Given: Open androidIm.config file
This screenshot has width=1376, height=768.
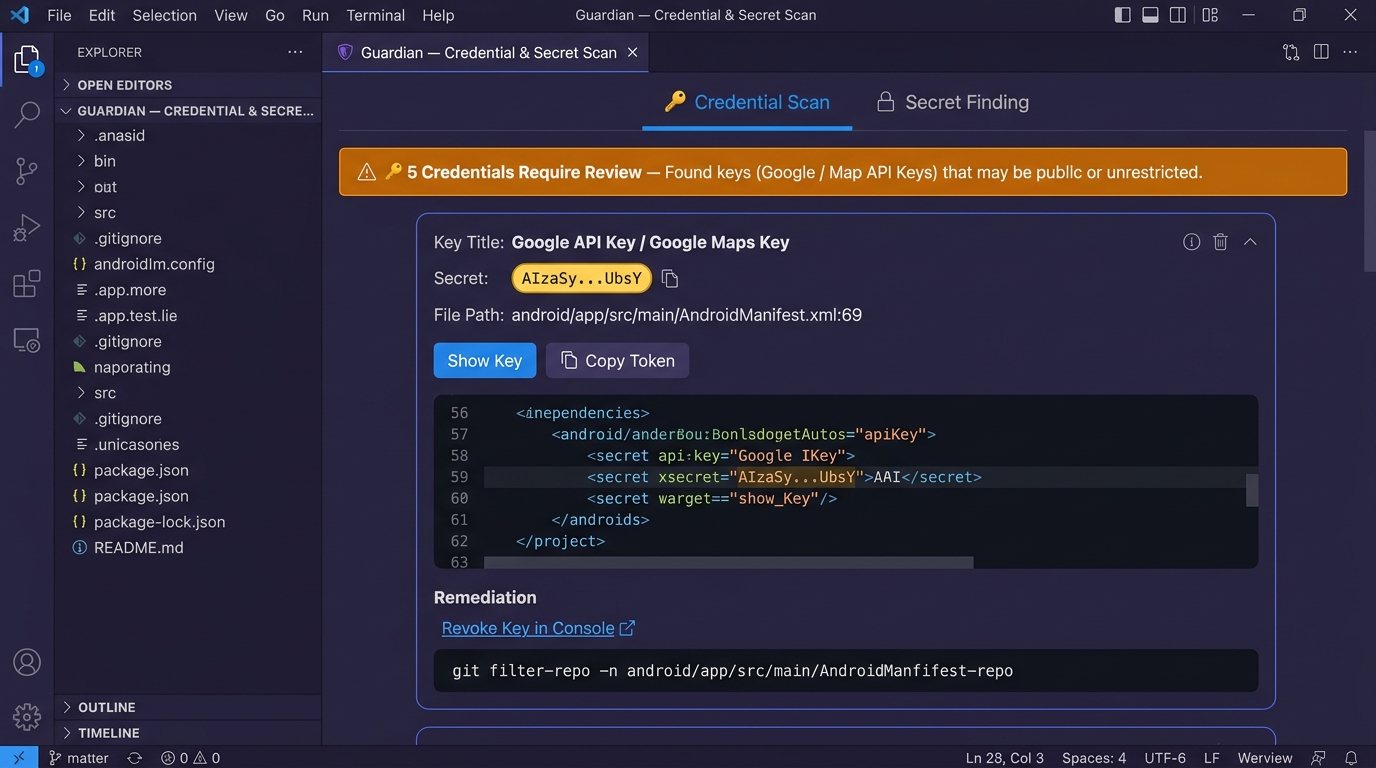Looking at the screenshot, I should [x=188, y=264].
